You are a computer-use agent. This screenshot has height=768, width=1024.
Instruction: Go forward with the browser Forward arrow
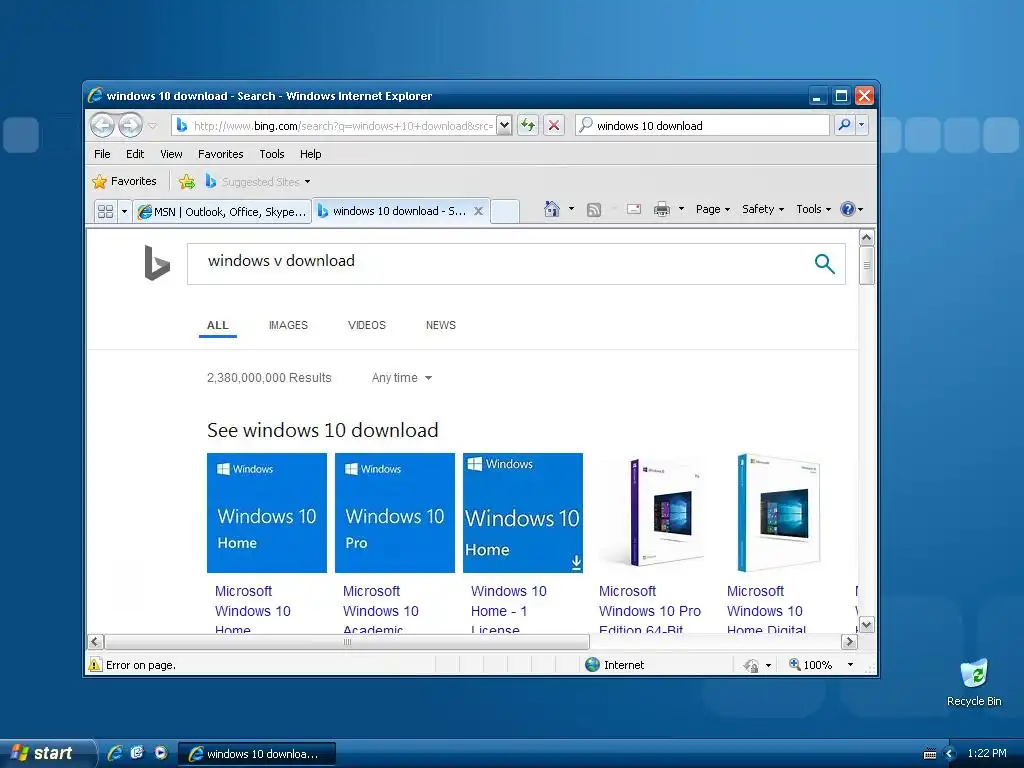click(x=131, y=125)
